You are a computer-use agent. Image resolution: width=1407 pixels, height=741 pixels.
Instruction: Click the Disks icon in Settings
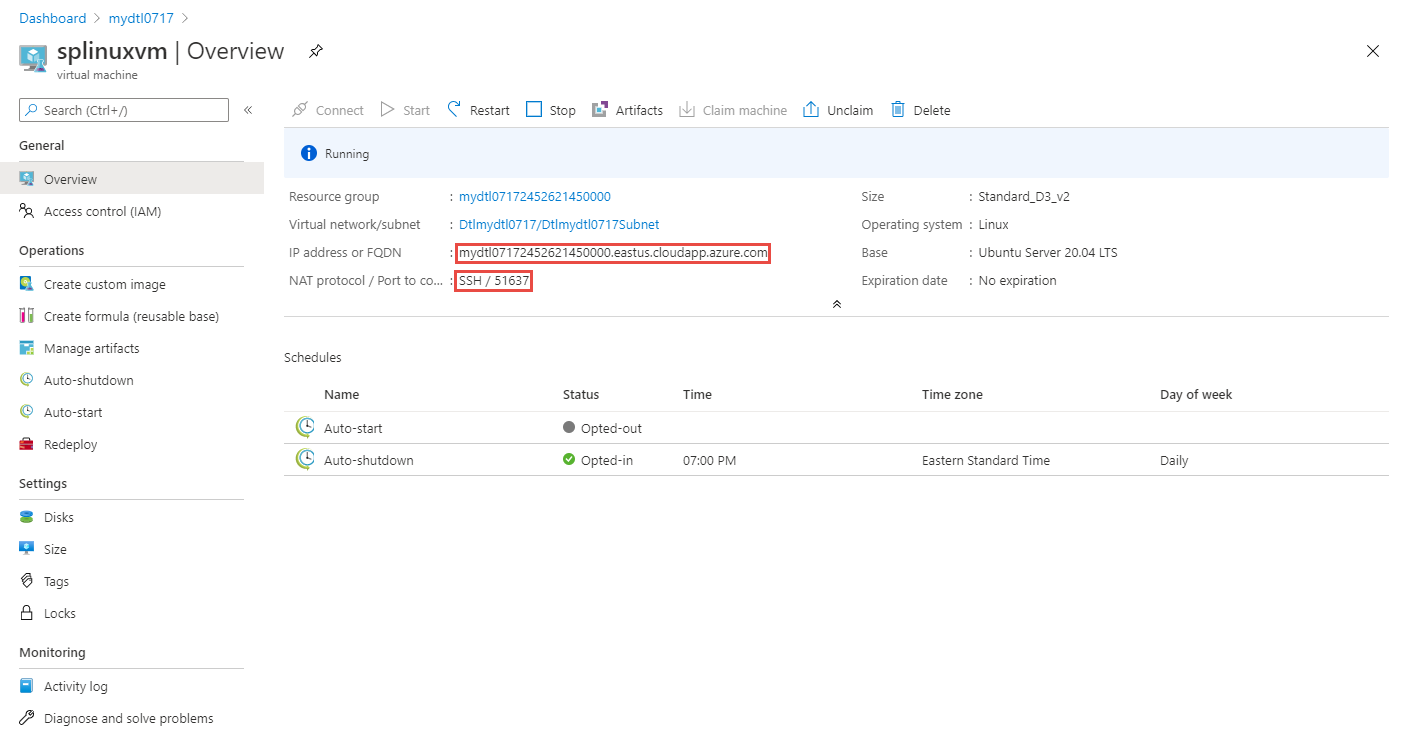27,517
